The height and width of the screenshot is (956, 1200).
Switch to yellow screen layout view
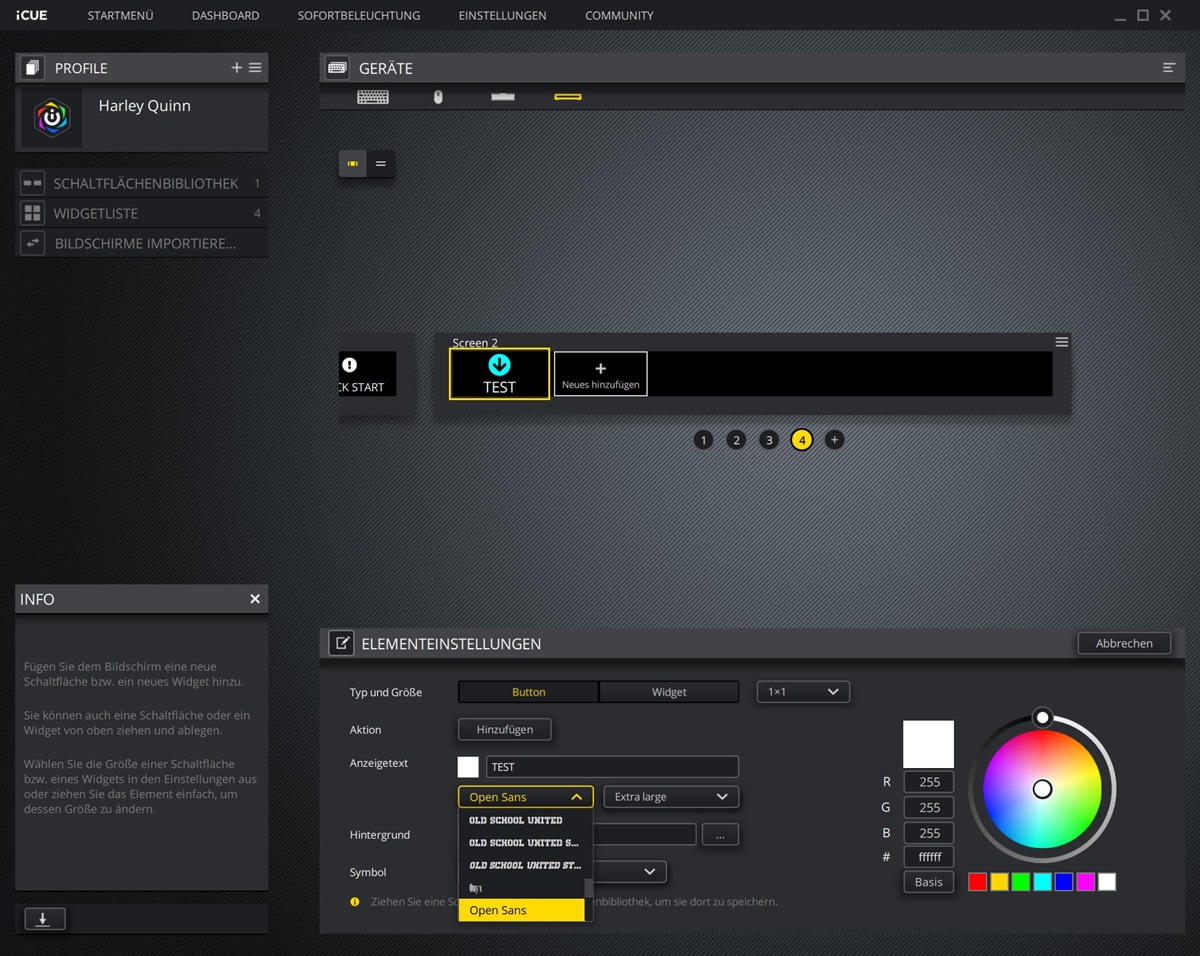[353, 163]
